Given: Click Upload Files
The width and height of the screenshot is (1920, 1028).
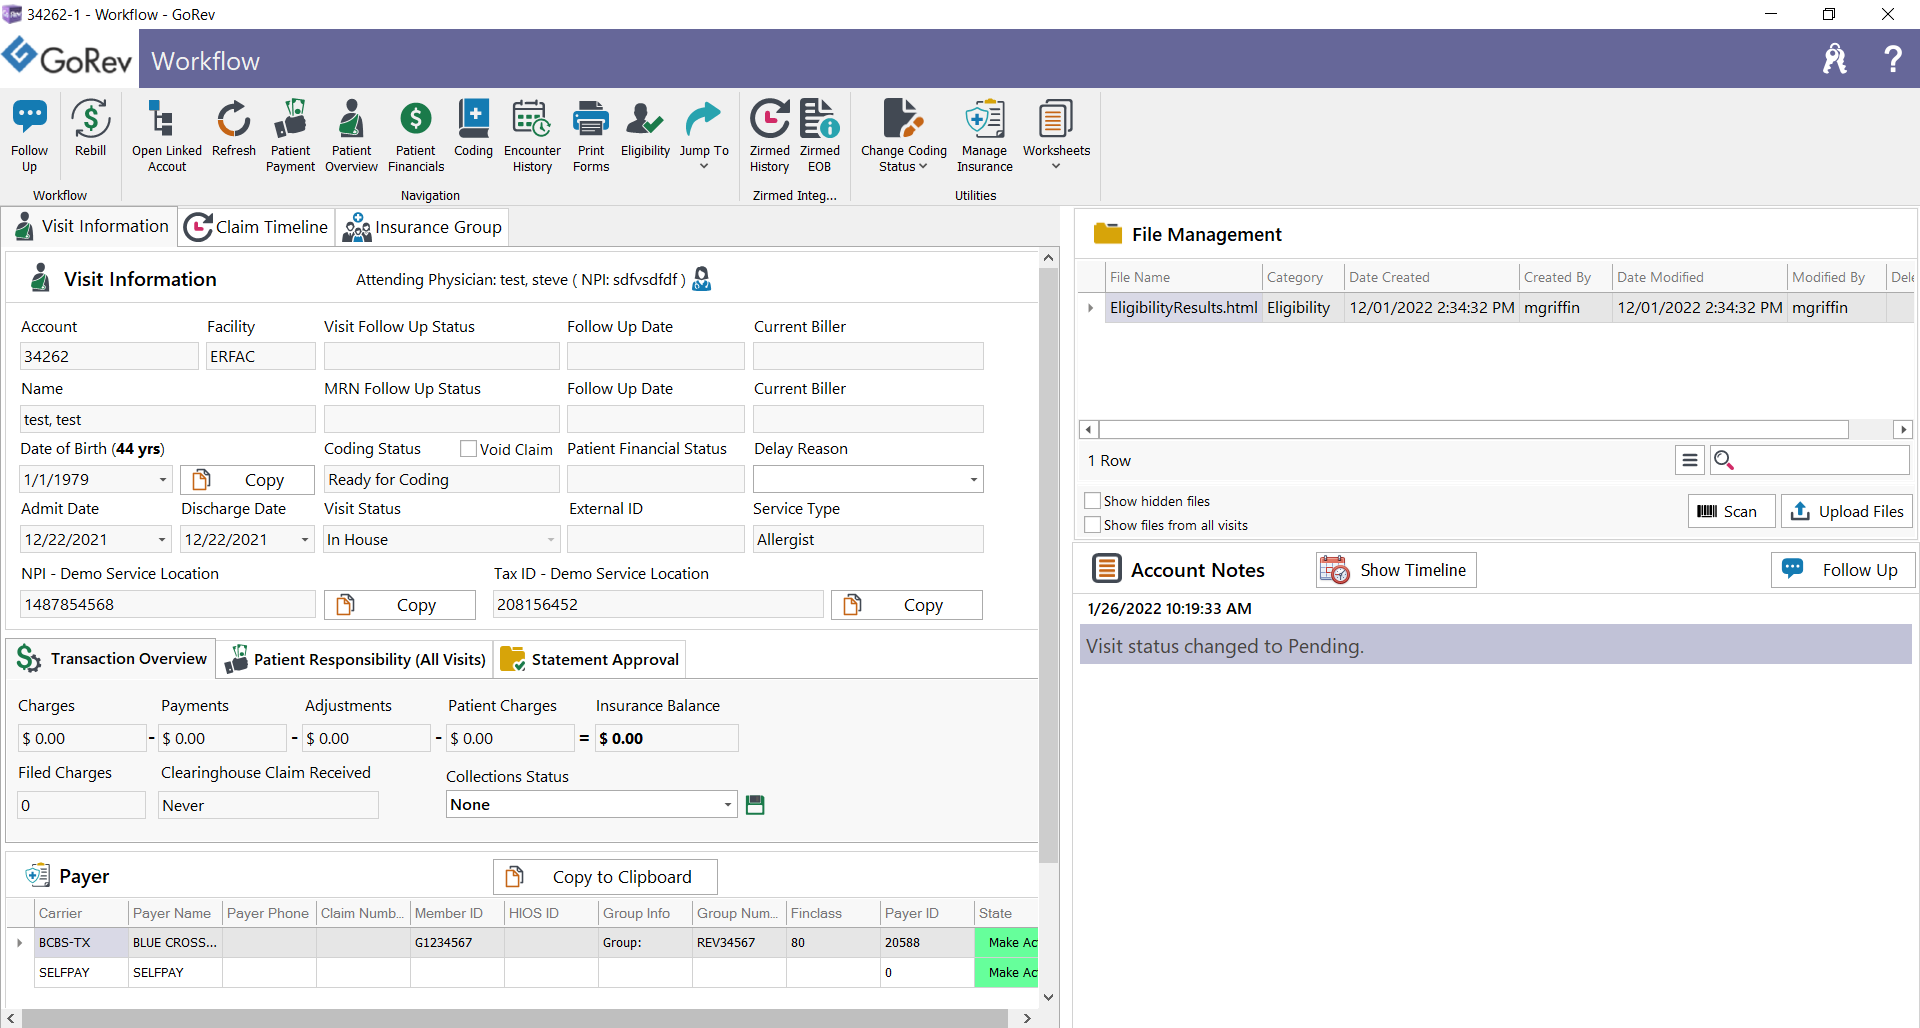Looking at the screenshot, I should point(1846,511).
